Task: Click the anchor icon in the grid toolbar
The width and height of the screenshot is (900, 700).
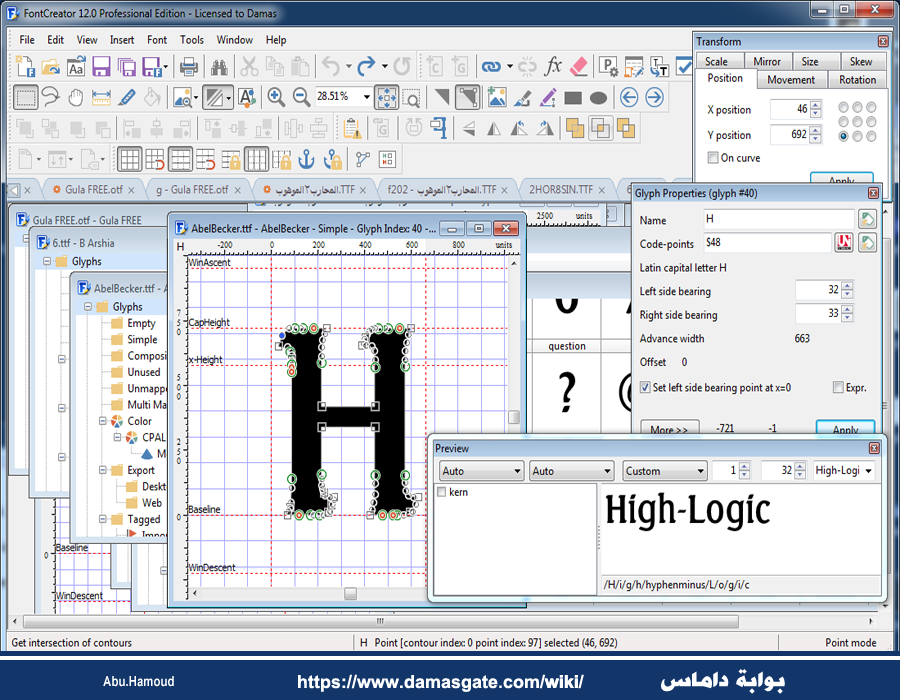Action: (x=307, y=159)
